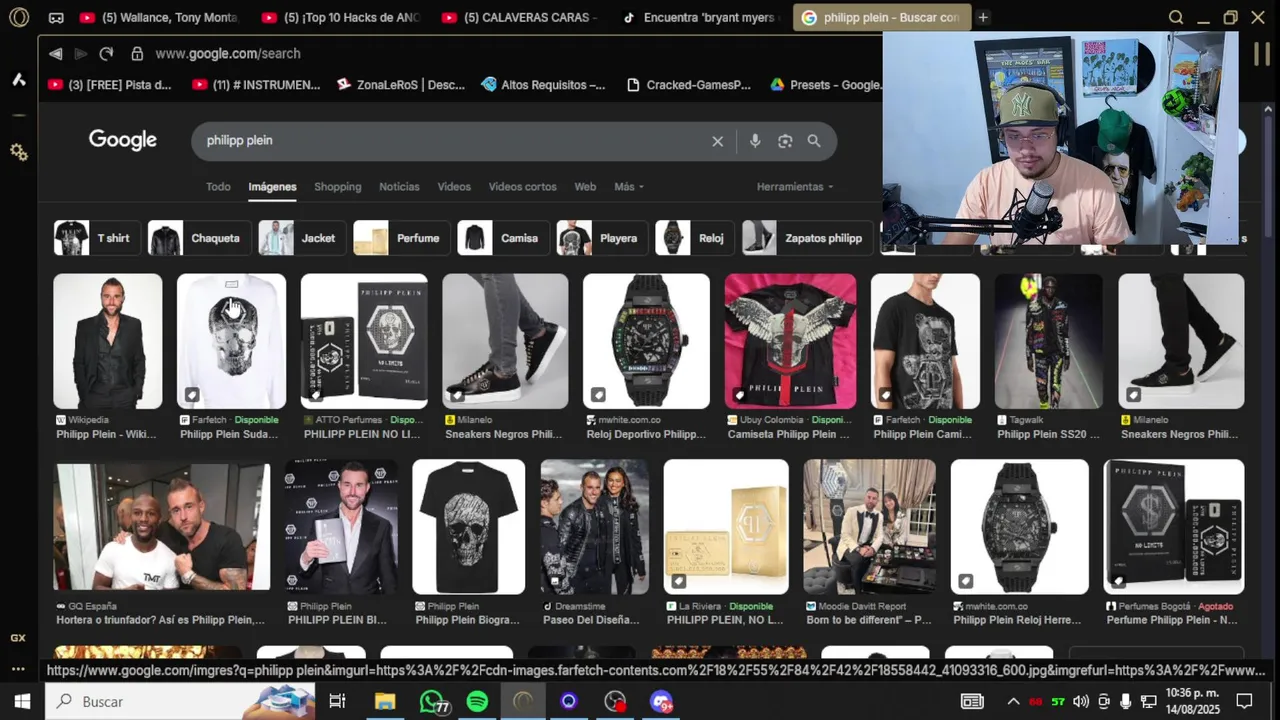Viewport: 1280px width, 720px height.
Task: Open the Opera menu logo
Action: (19, 17)
